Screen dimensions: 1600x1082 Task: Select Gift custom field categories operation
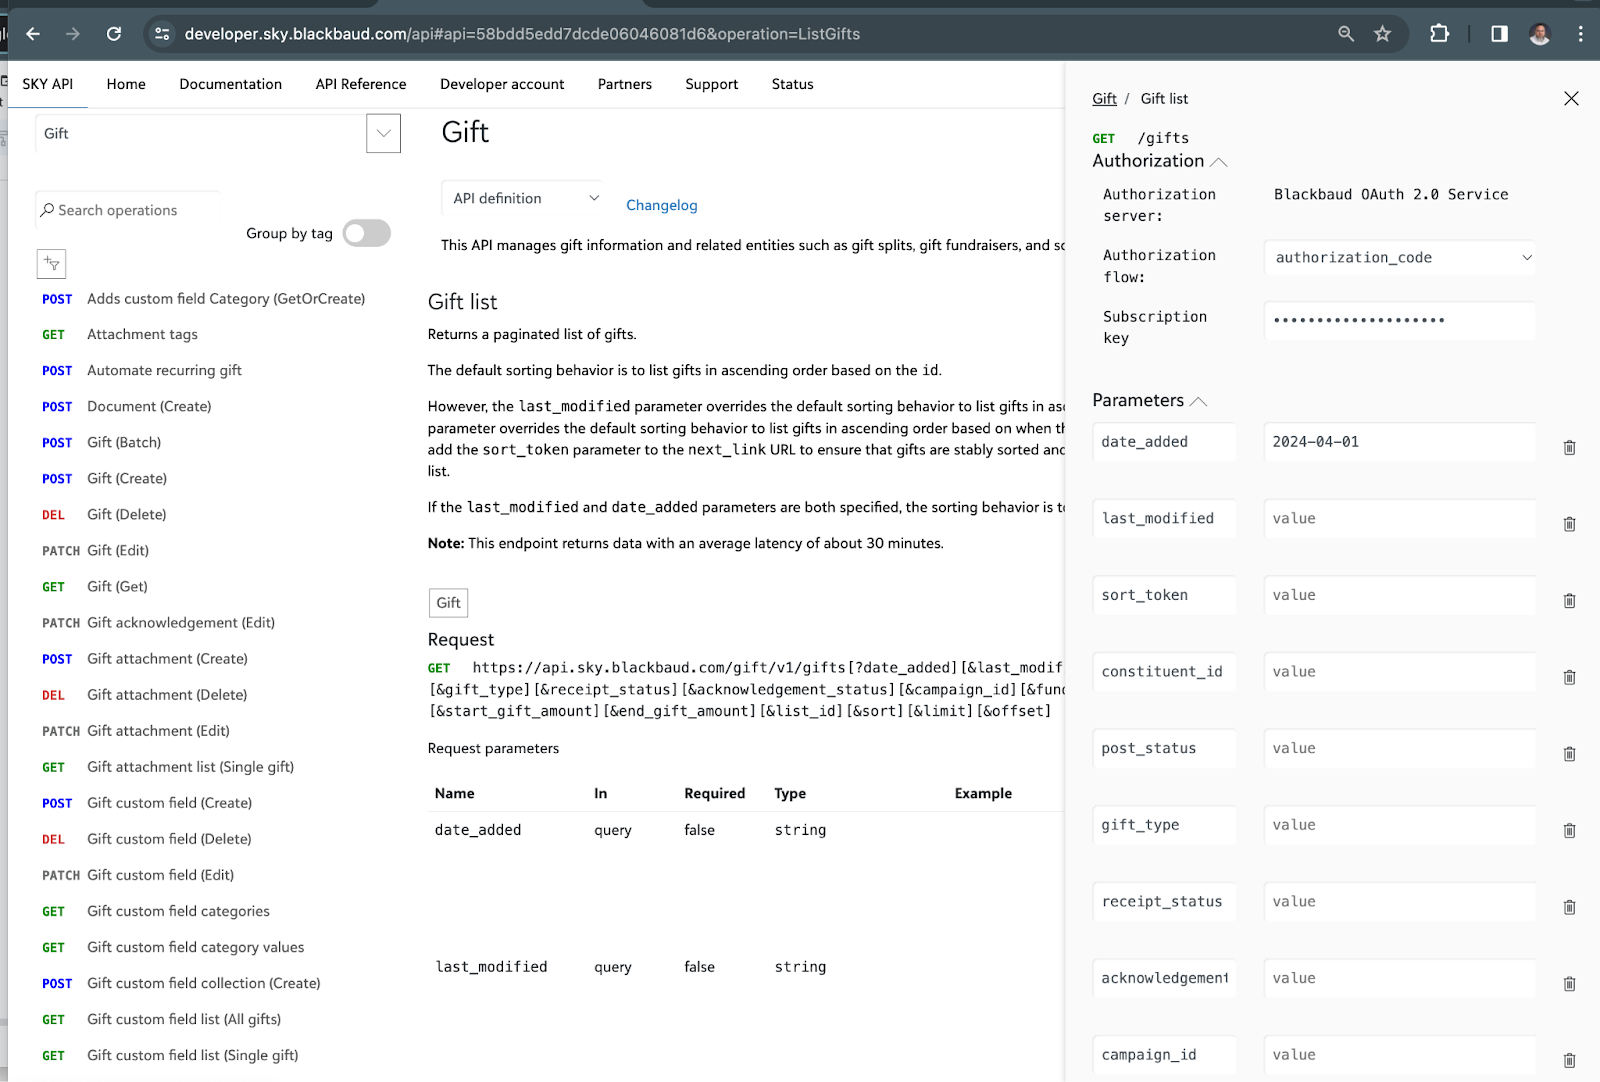point(178,911)
